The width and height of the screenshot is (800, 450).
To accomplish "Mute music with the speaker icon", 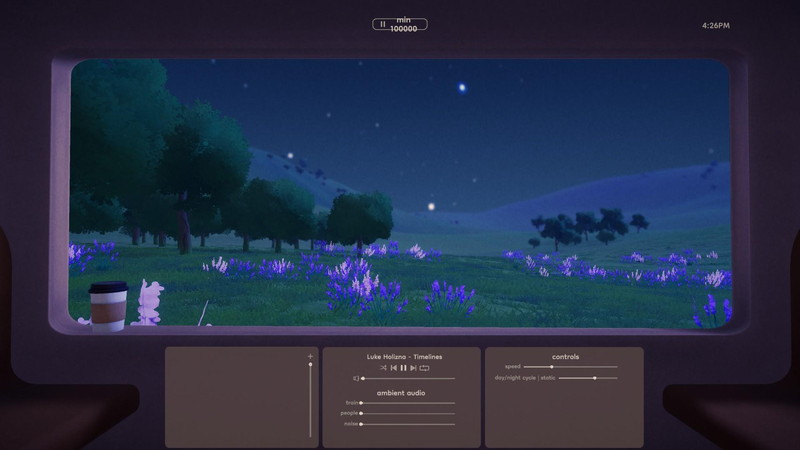I will pos(355,379).
